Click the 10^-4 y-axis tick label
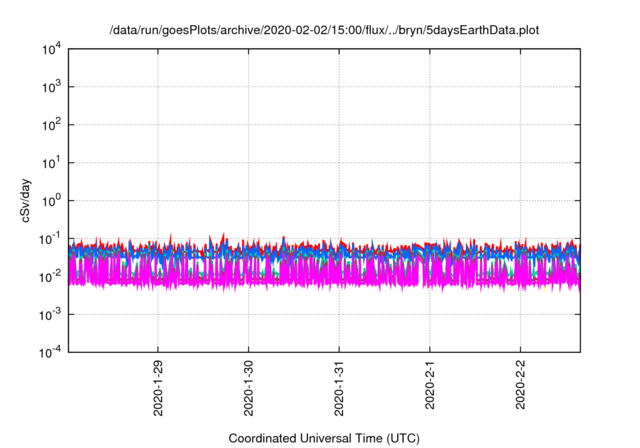 pos(51,352)
